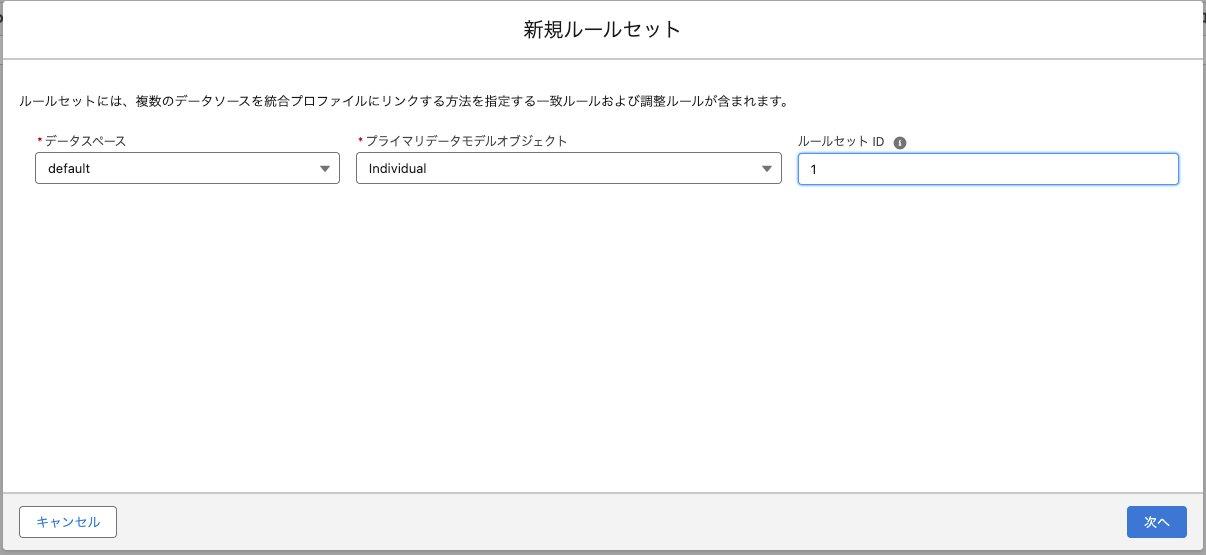Click the gray footer bar between キャンセル and 次へ
This screenshot has height=555, width=1206.
point(620,522)
